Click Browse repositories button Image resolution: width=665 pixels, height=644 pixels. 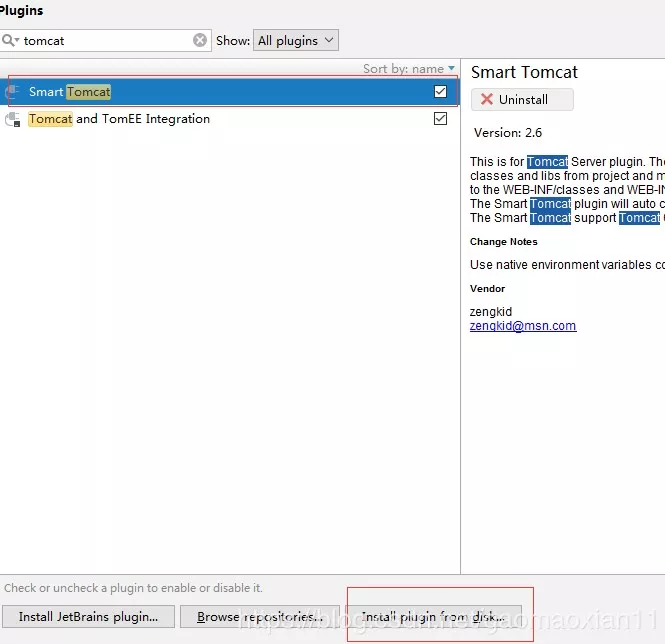(x=260, y=616)
